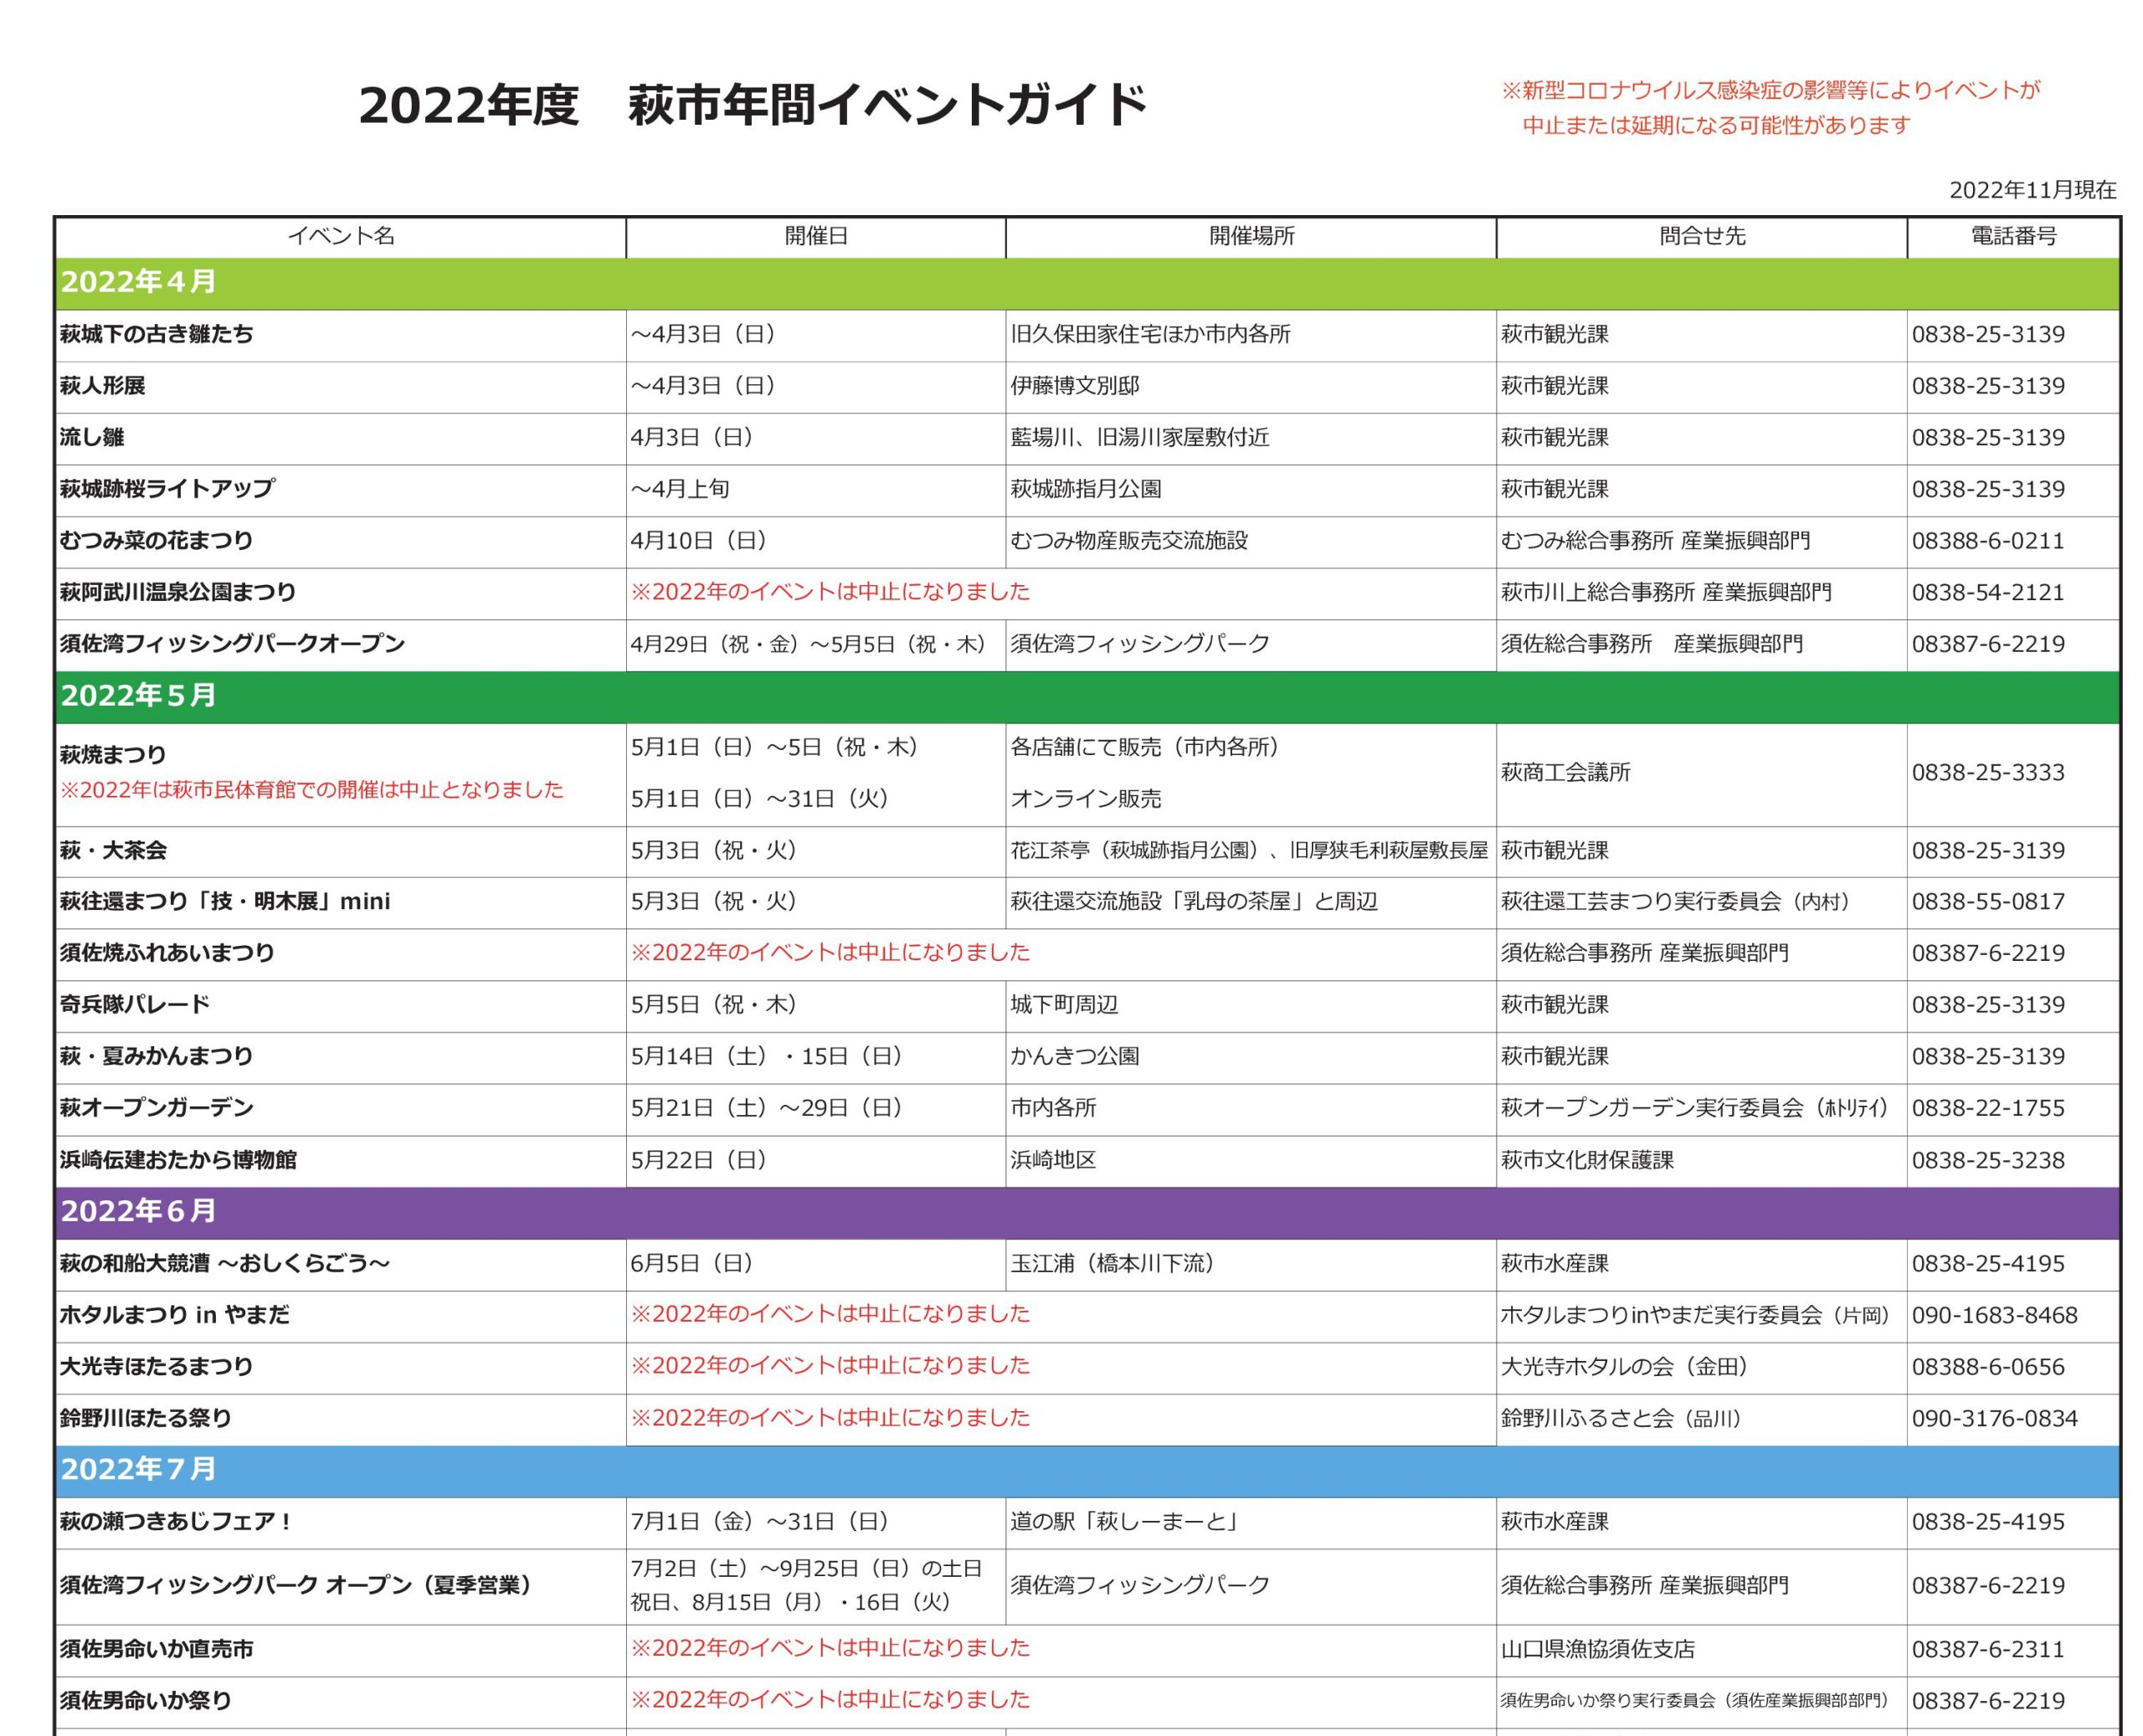Image resolution: width=2143 pixels, height=1736 pixels.
Task: Click event name 流し雛
Action: coord(92,438)
